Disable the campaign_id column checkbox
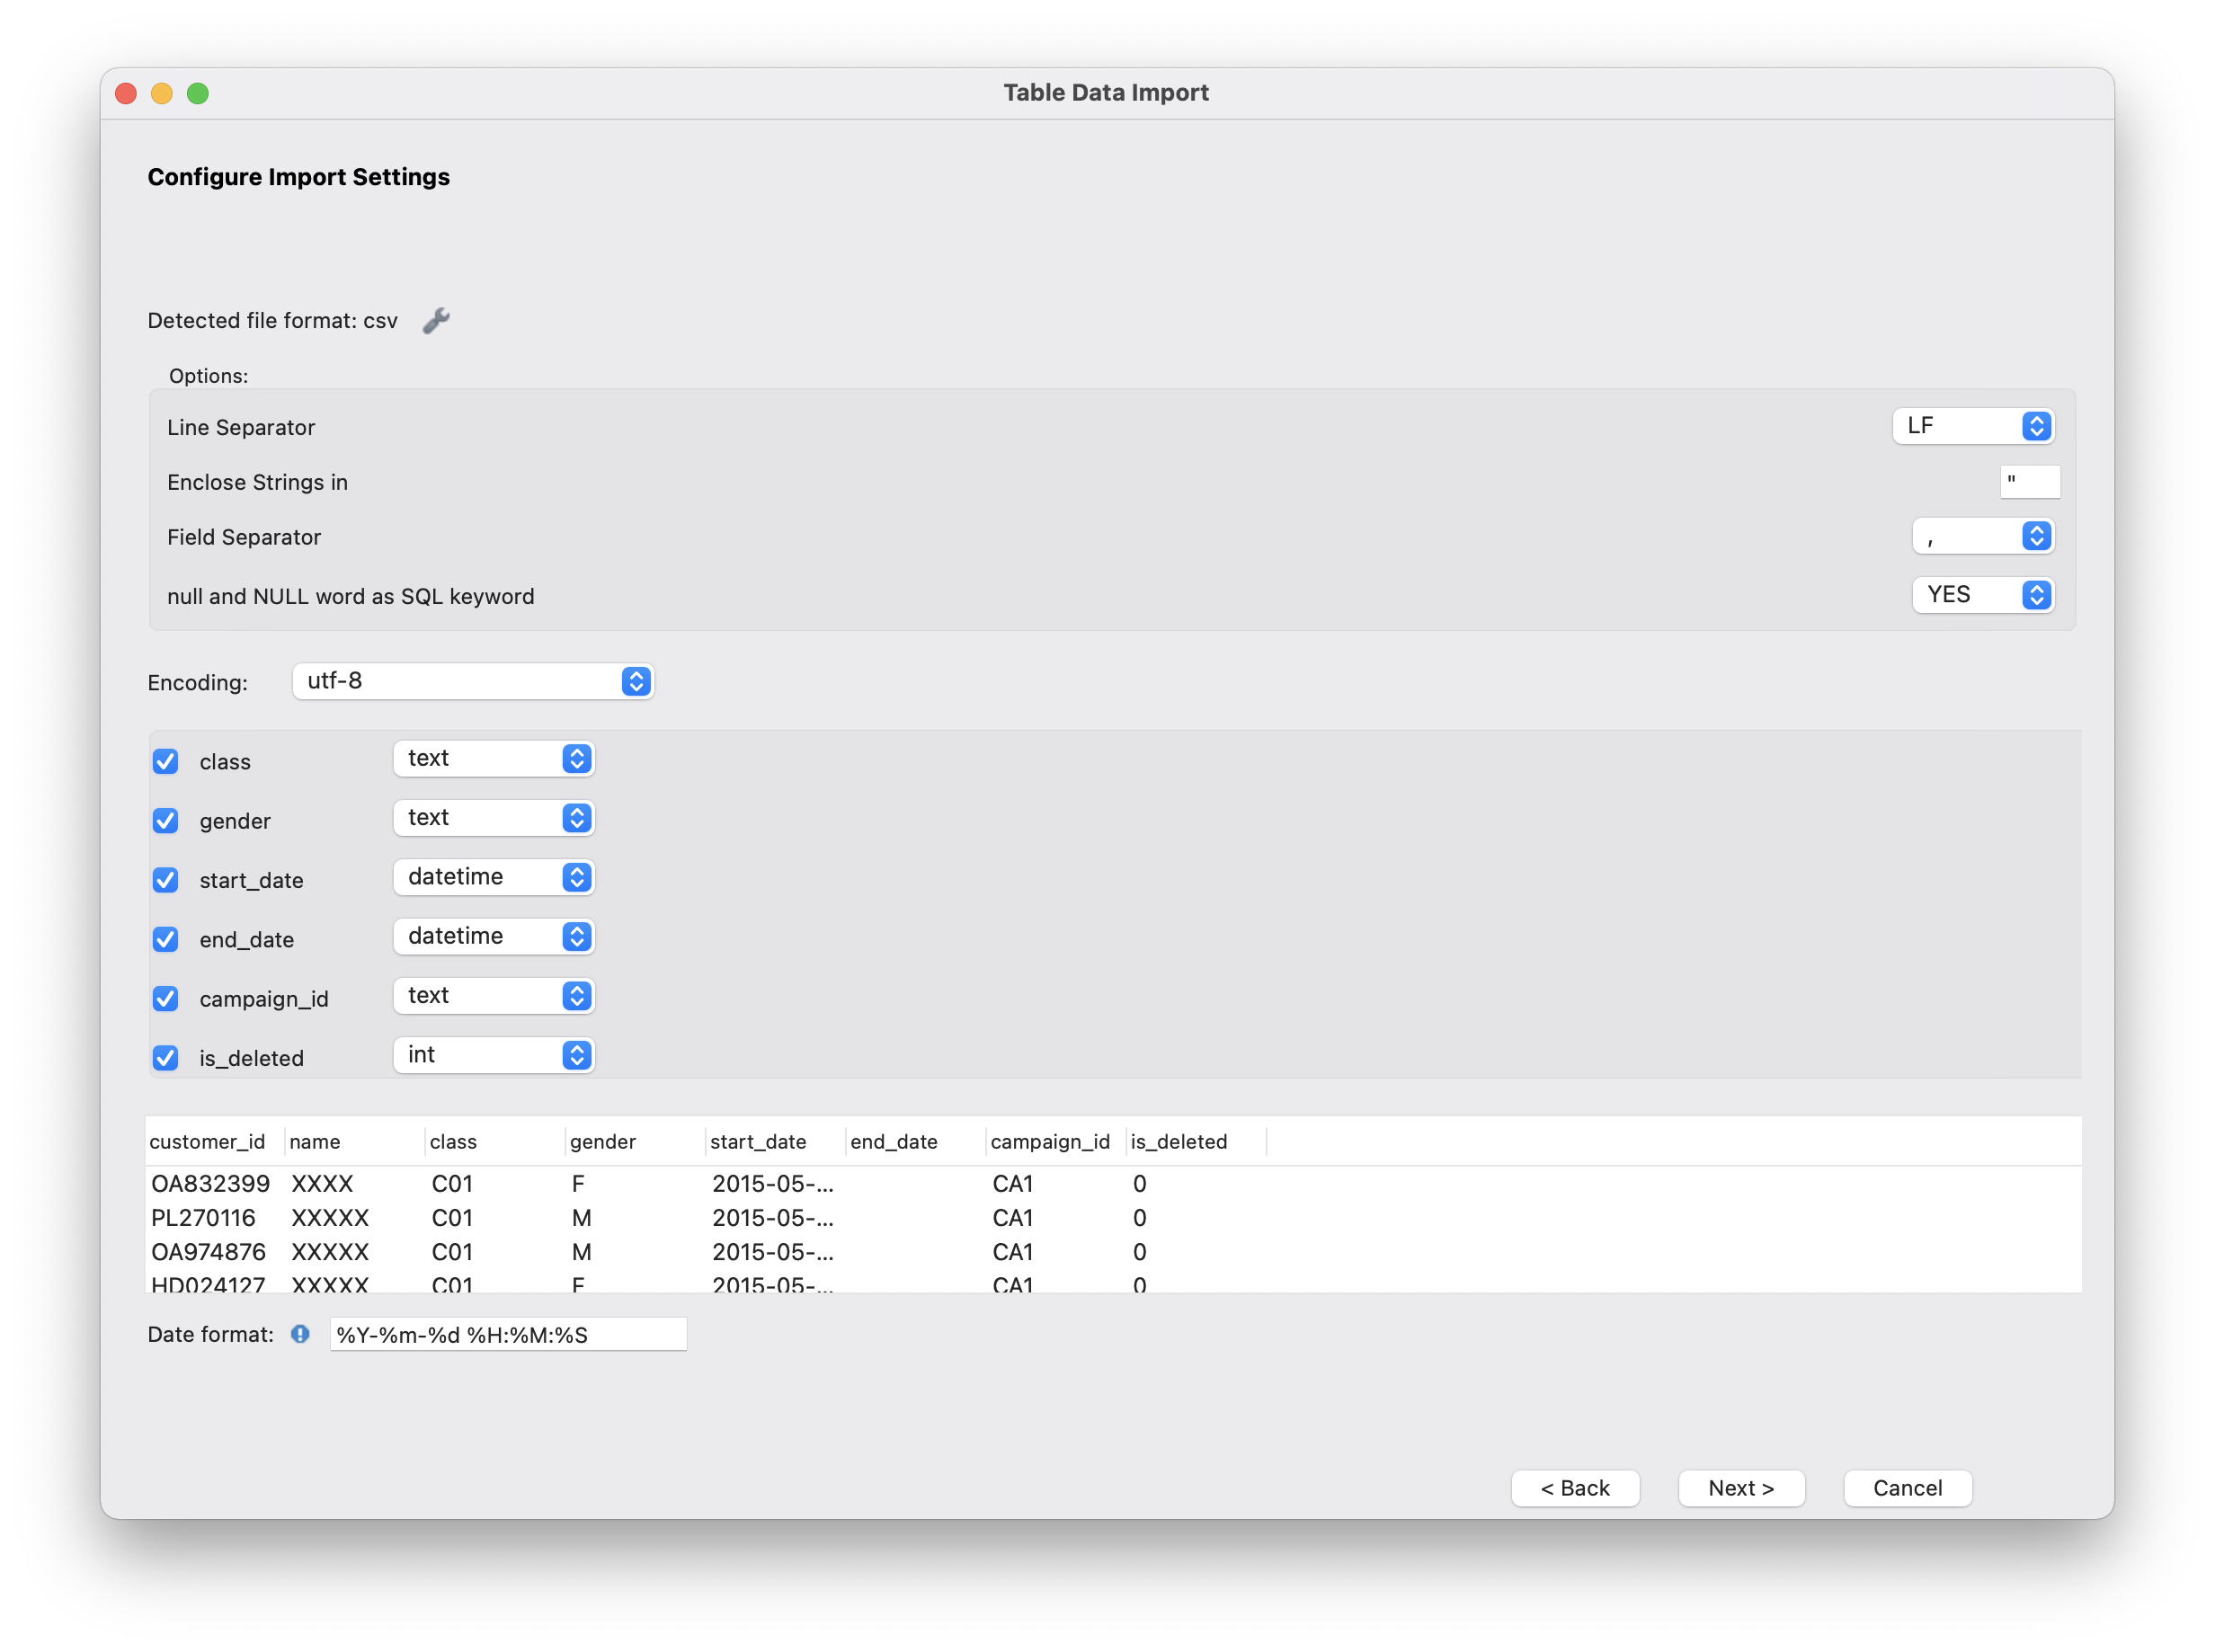 coord(166,999)
